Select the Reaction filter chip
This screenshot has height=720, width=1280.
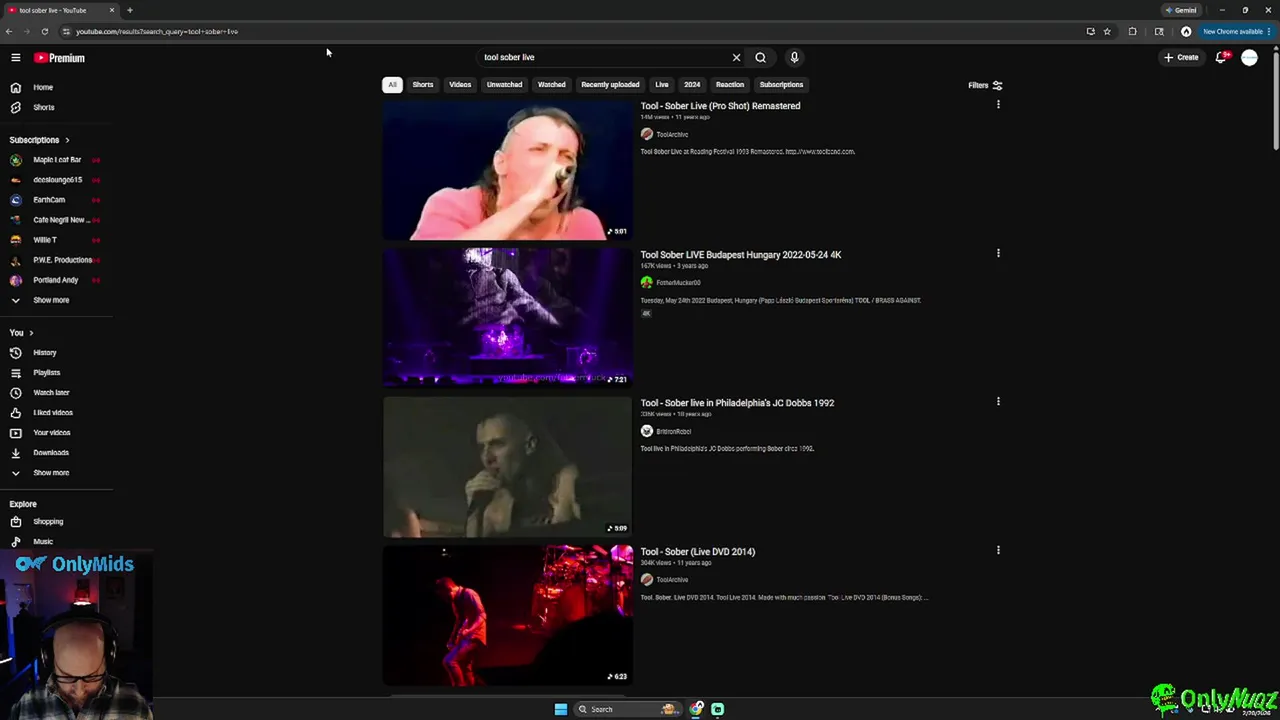coord(730,85)
